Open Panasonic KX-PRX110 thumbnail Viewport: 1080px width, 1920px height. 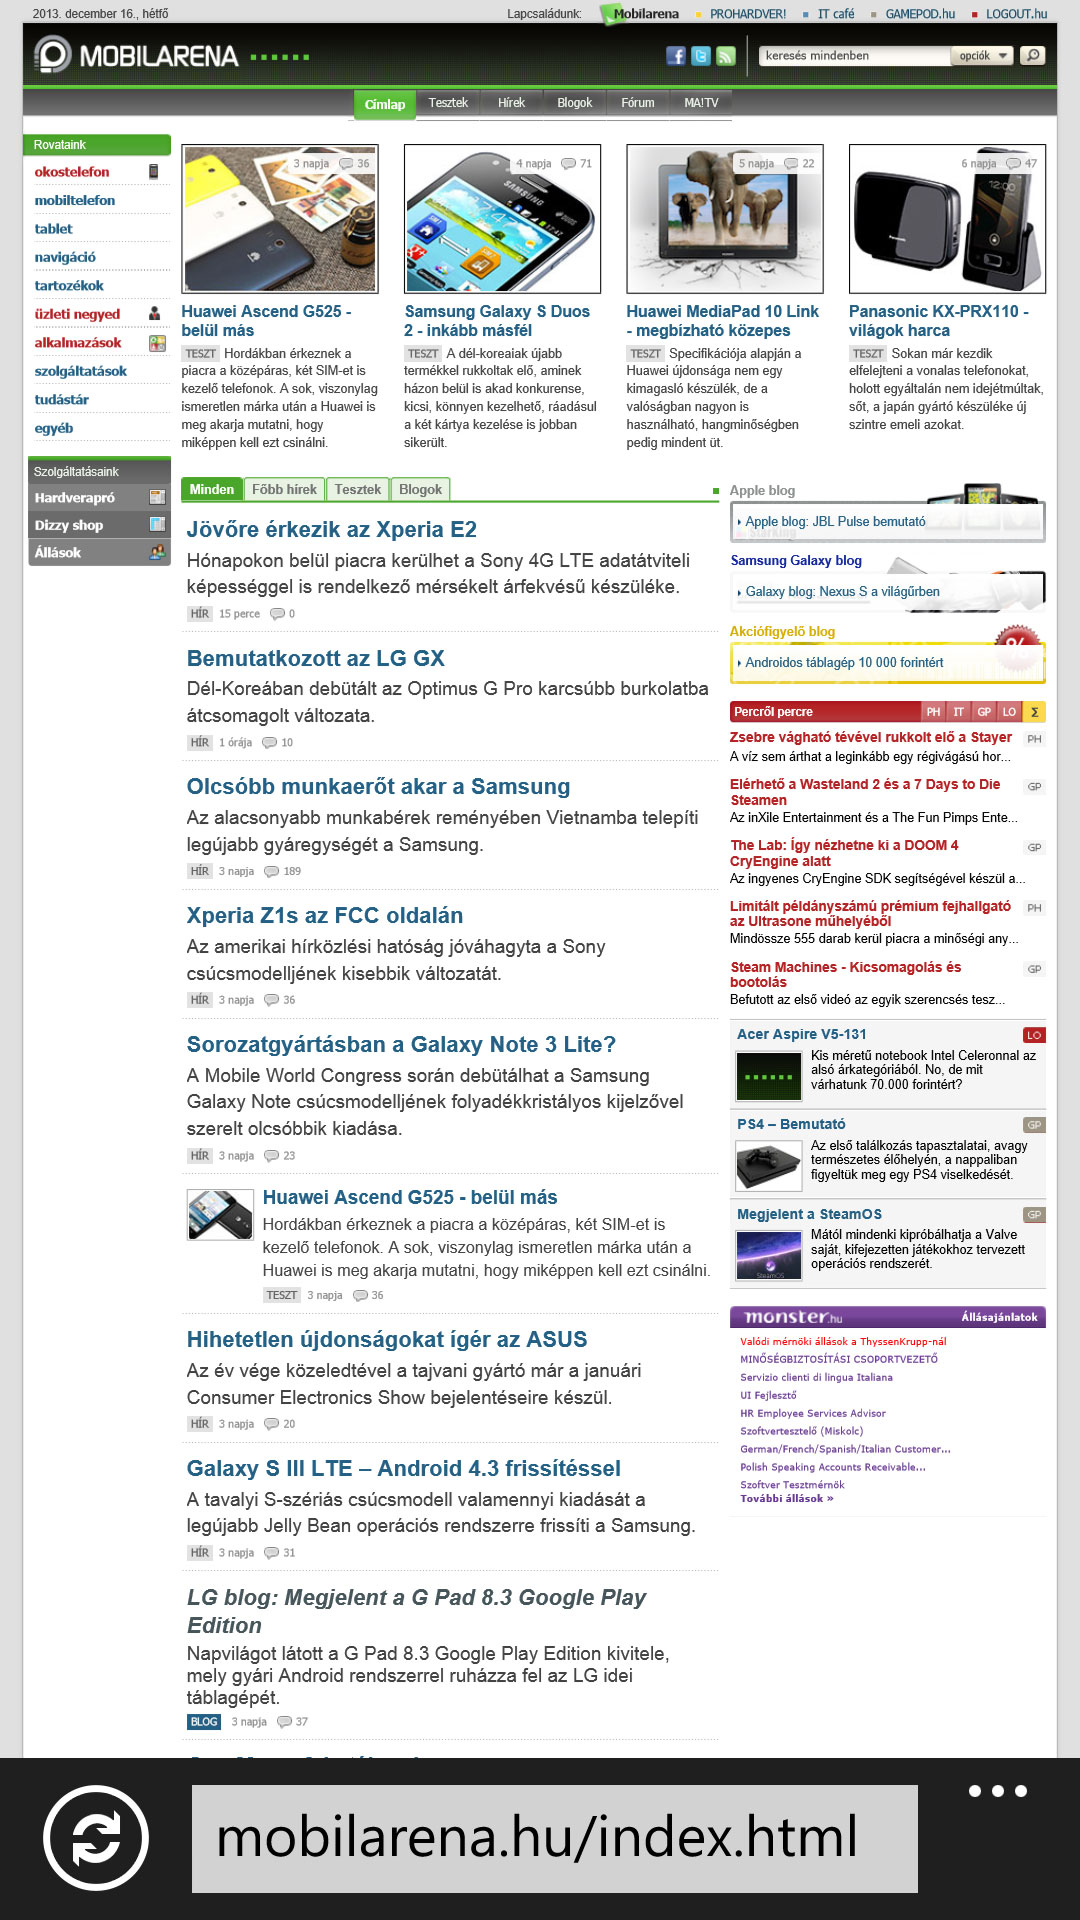point(947,219)
